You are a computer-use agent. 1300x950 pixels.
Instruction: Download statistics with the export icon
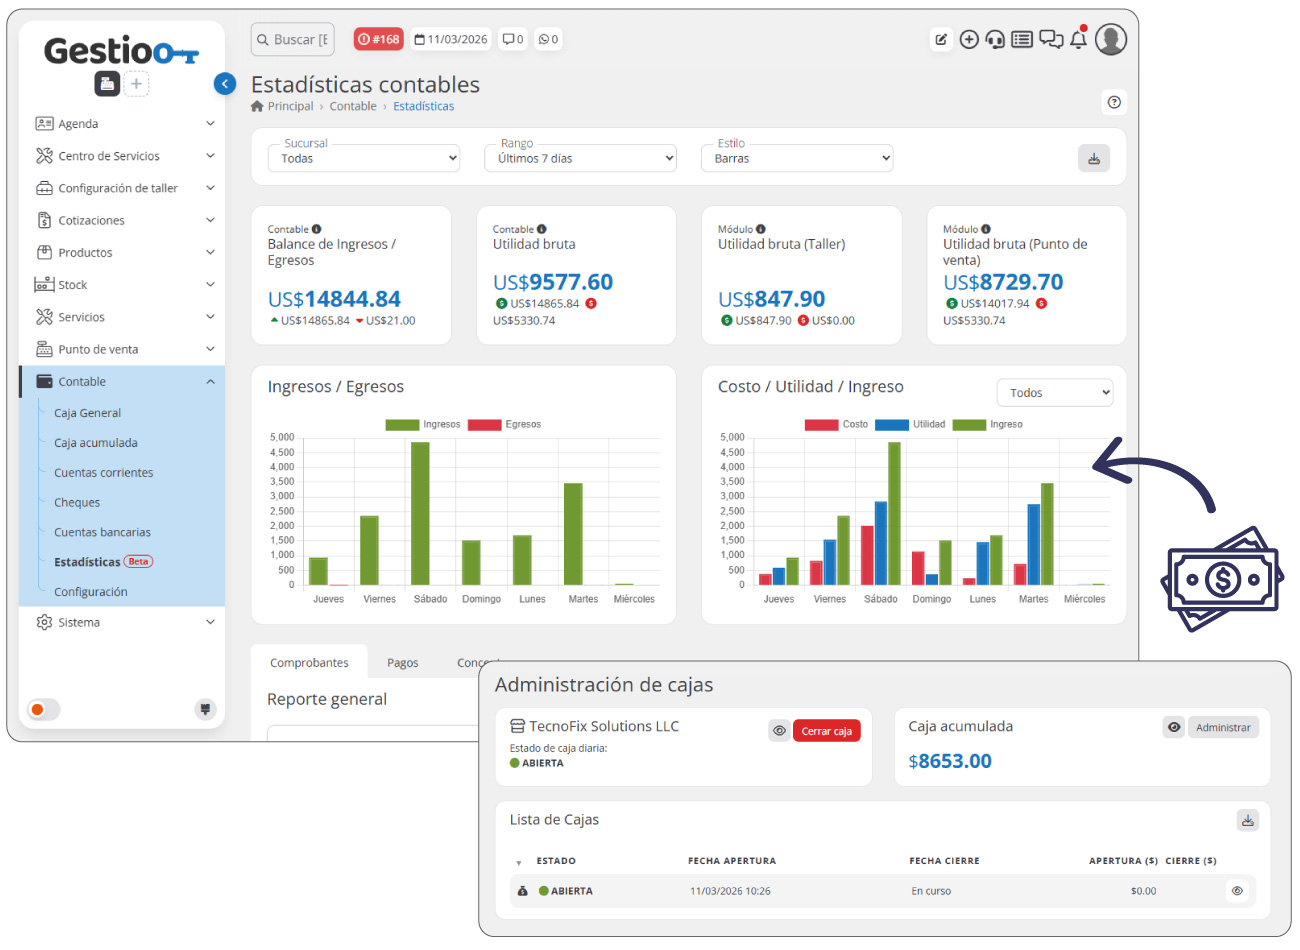(1094, 158)
